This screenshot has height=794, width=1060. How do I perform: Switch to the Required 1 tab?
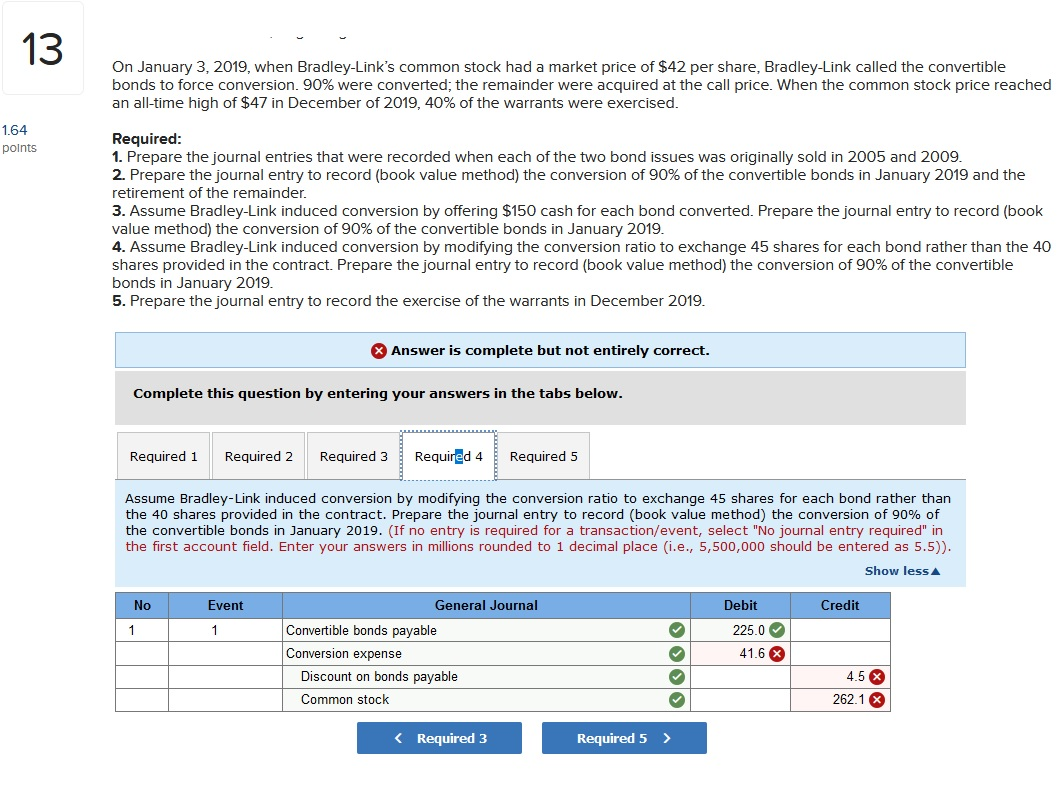(x=163, y=455)
